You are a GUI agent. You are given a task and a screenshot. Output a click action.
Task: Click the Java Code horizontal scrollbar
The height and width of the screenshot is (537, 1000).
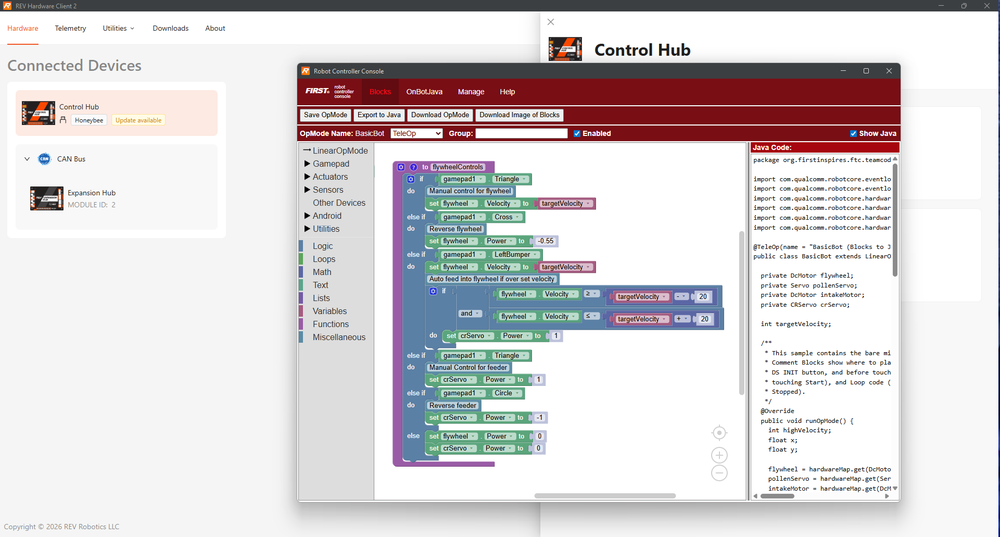(x=777, y=496)
